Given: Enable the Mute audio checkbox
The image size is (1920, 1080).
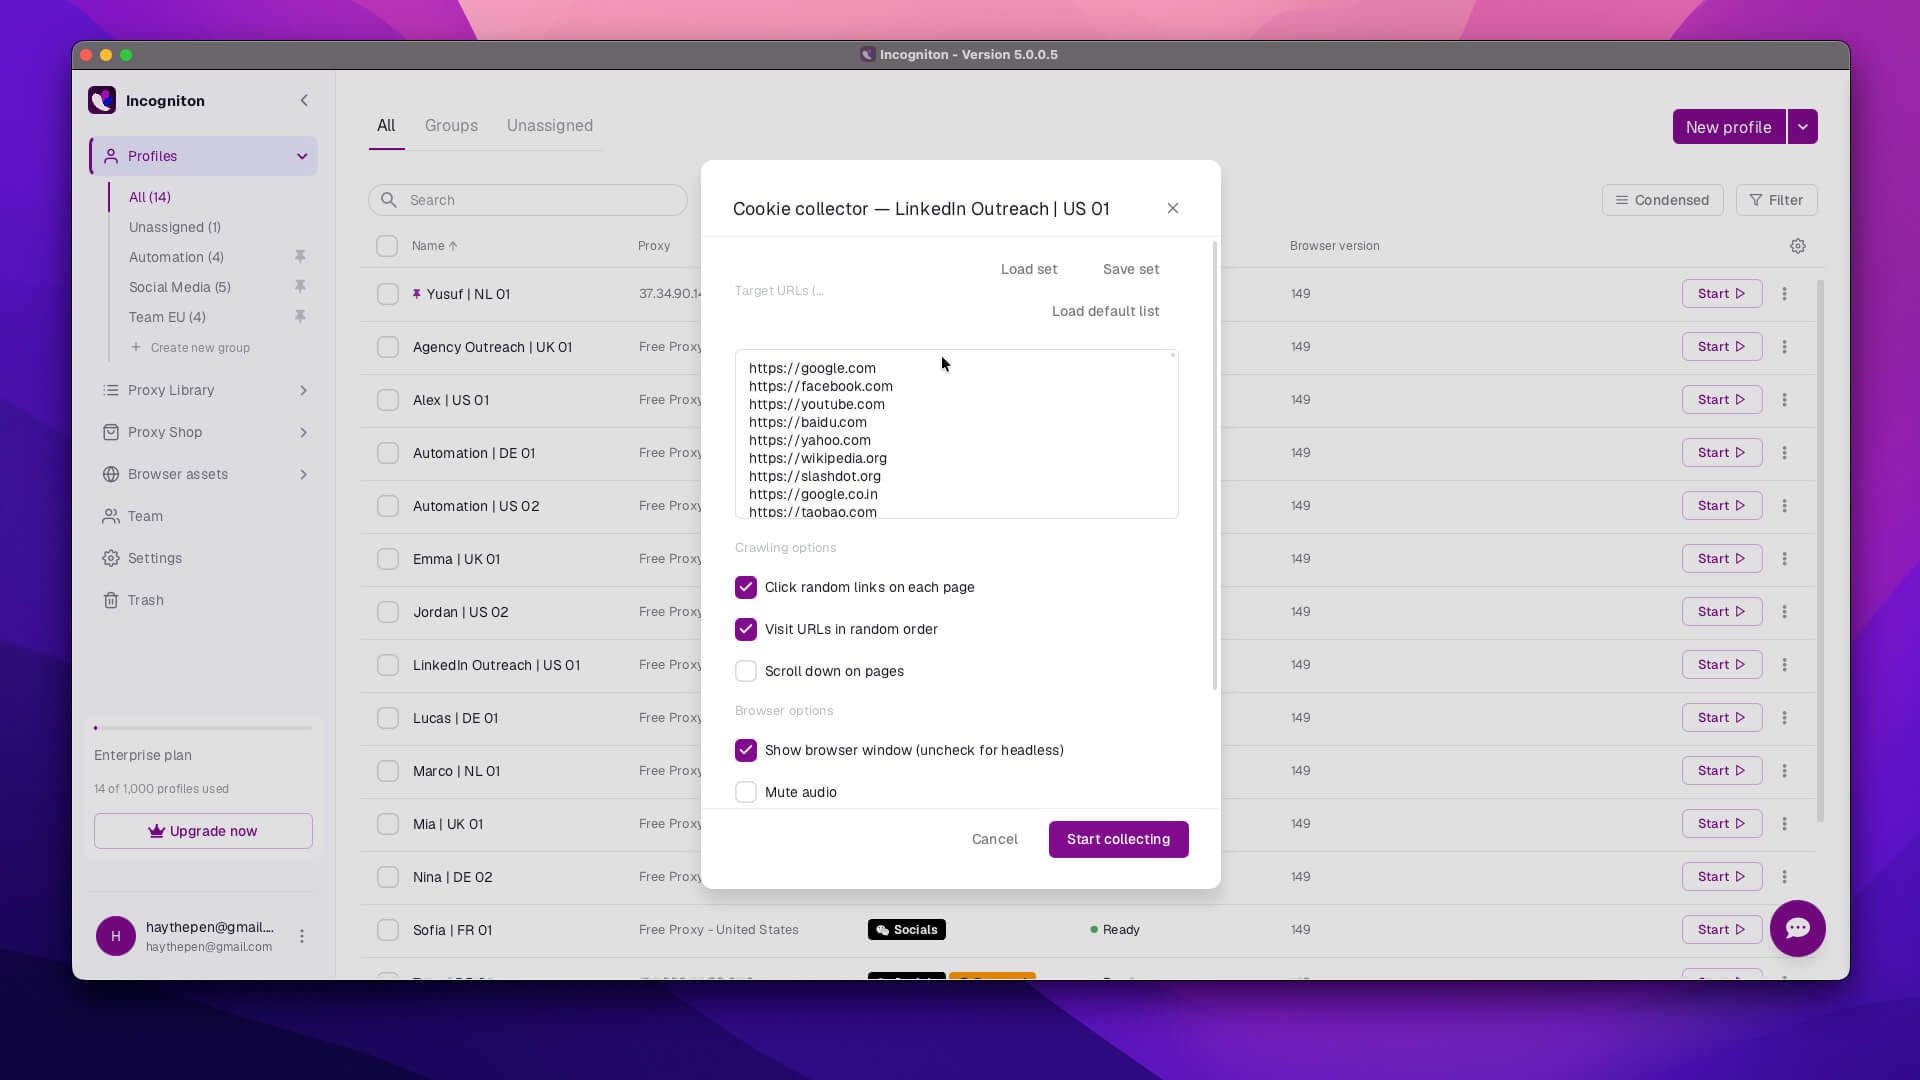Looking at the screenshot, I should point(746,792).
